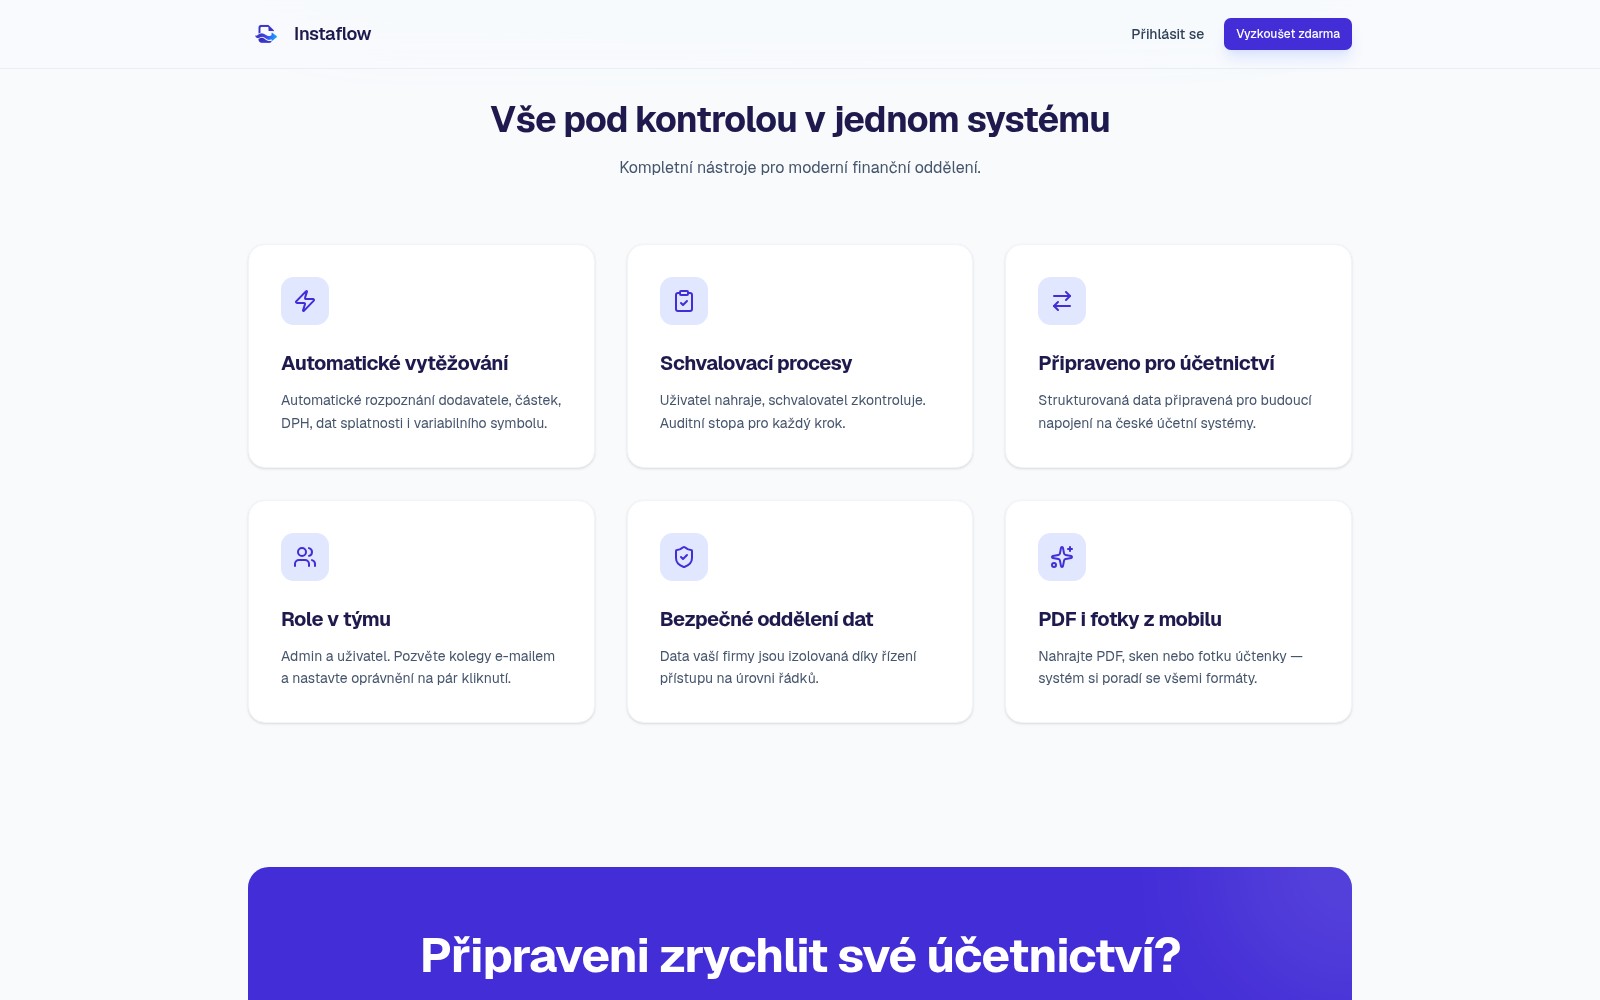The width and height of the screenshot is (1600, 1000).
Task: Select the Automatické vytěžování card title
Action: (x=394, y=363)
